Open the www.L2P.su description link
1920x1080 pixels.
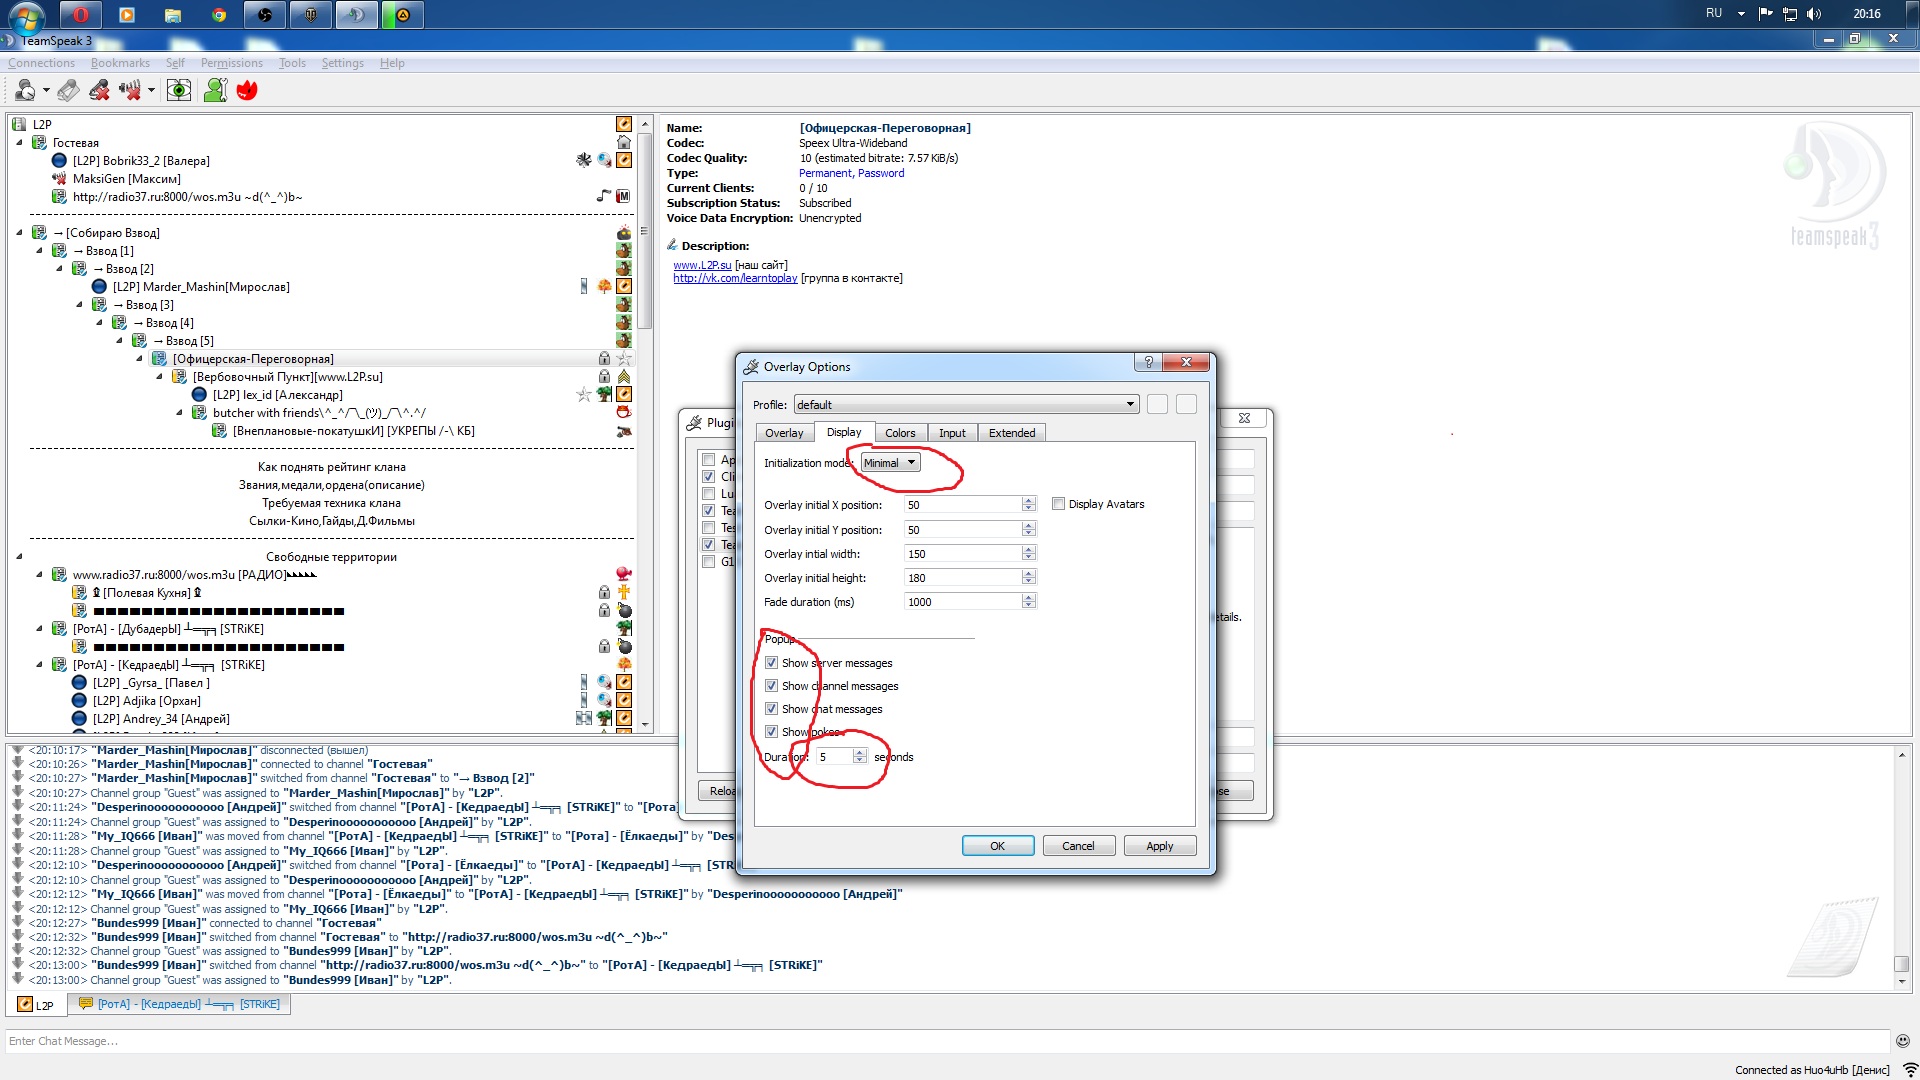click(702, 265)
